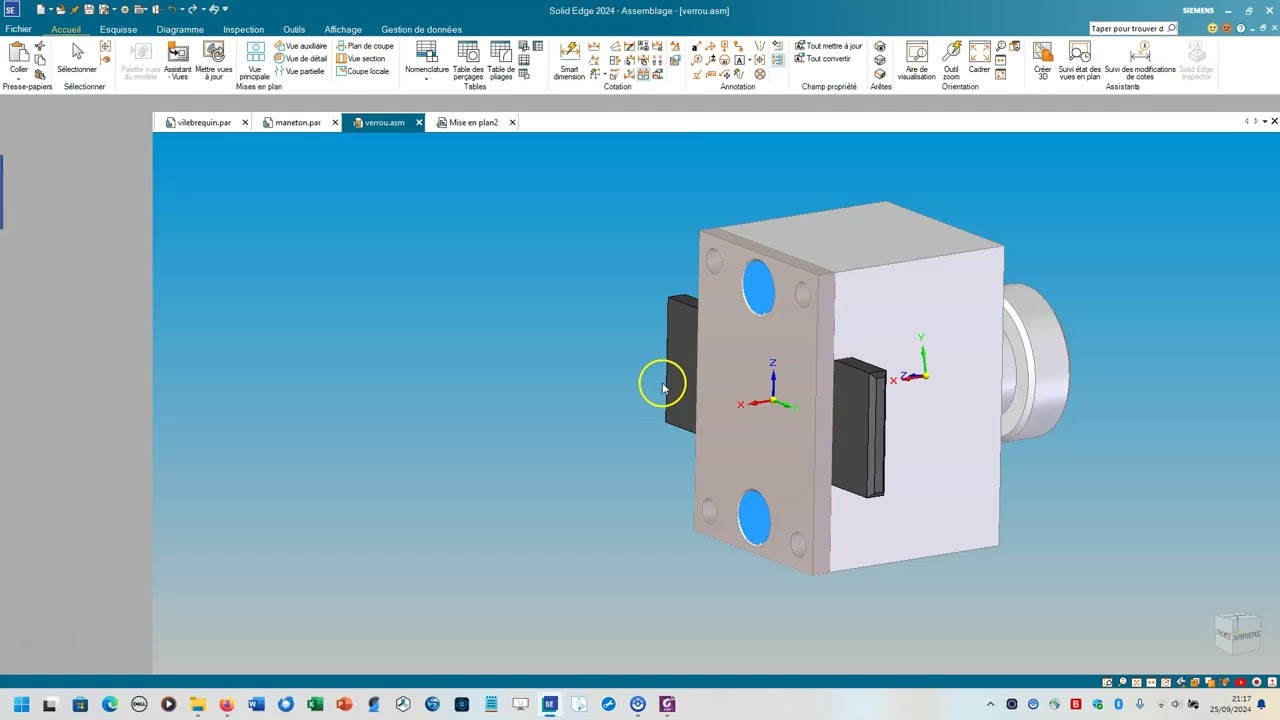Image resolution: width=1280 pixels, height=720 pixels.
Task: Click Tout convertir
Action: [823, 59]
